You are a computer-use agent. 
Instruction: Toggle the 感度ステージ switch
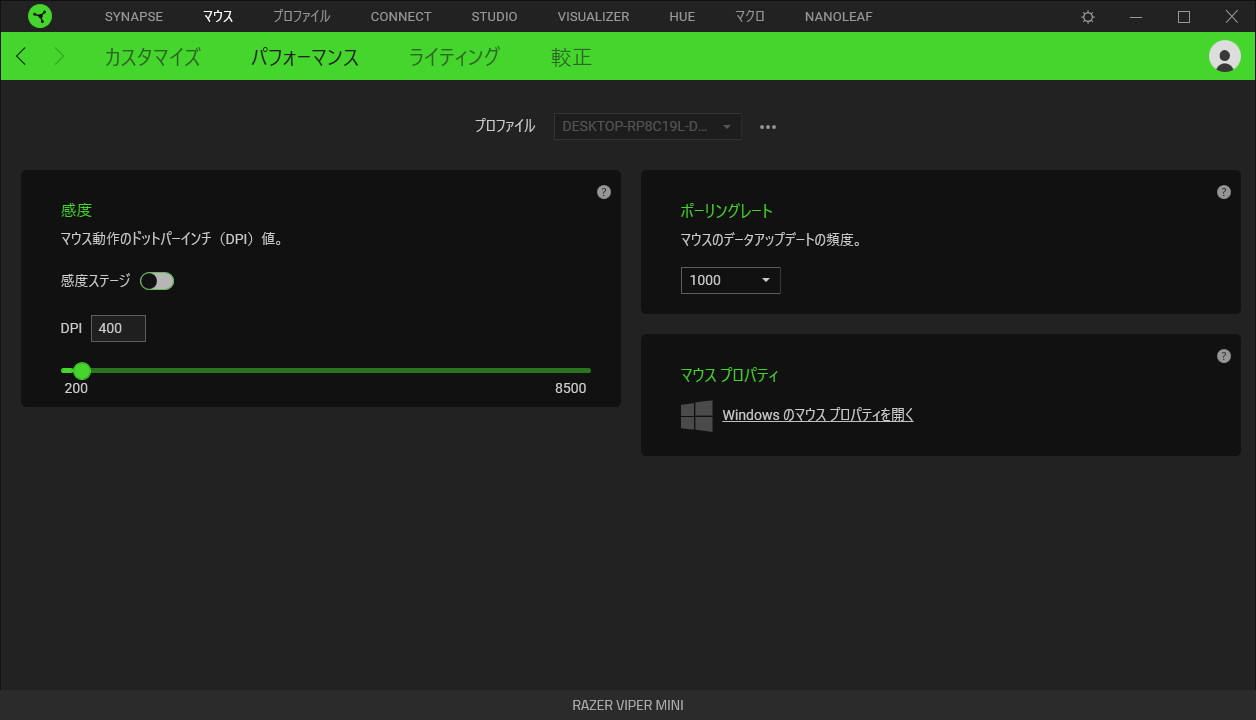[157, 281]
